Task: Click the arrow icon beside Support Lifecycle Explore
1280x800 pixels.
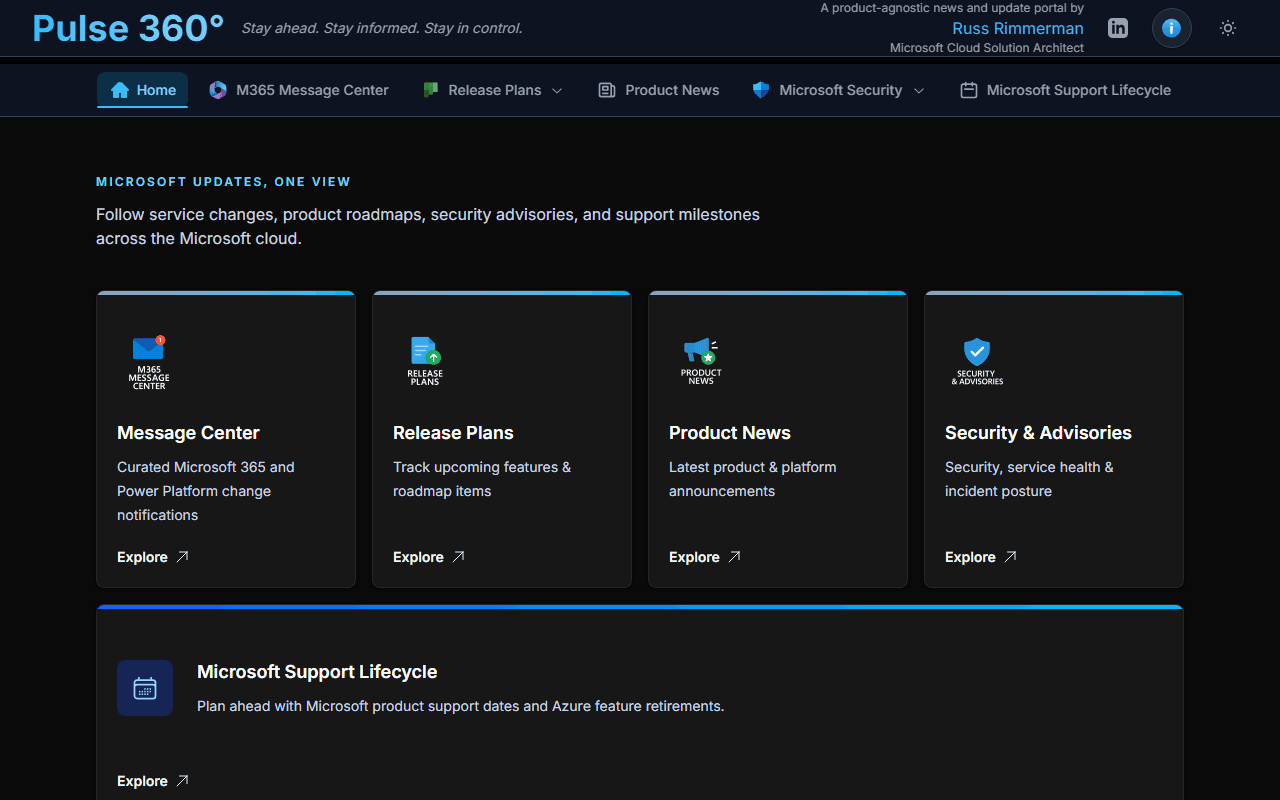Action: tap(182, 781)
